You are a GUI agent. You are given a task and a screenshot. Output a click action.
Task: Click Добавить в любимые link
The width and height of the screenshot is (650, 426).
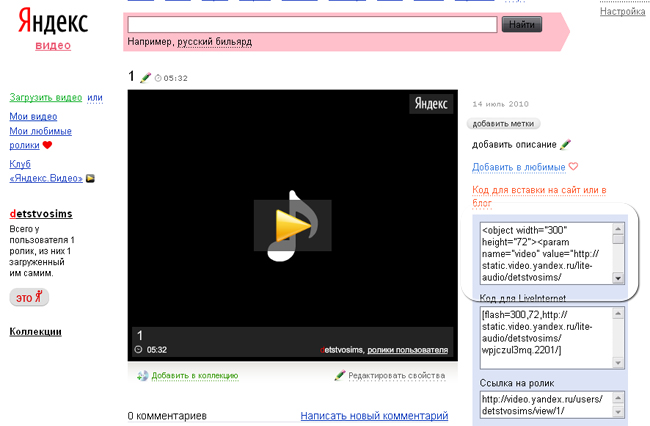519,167
